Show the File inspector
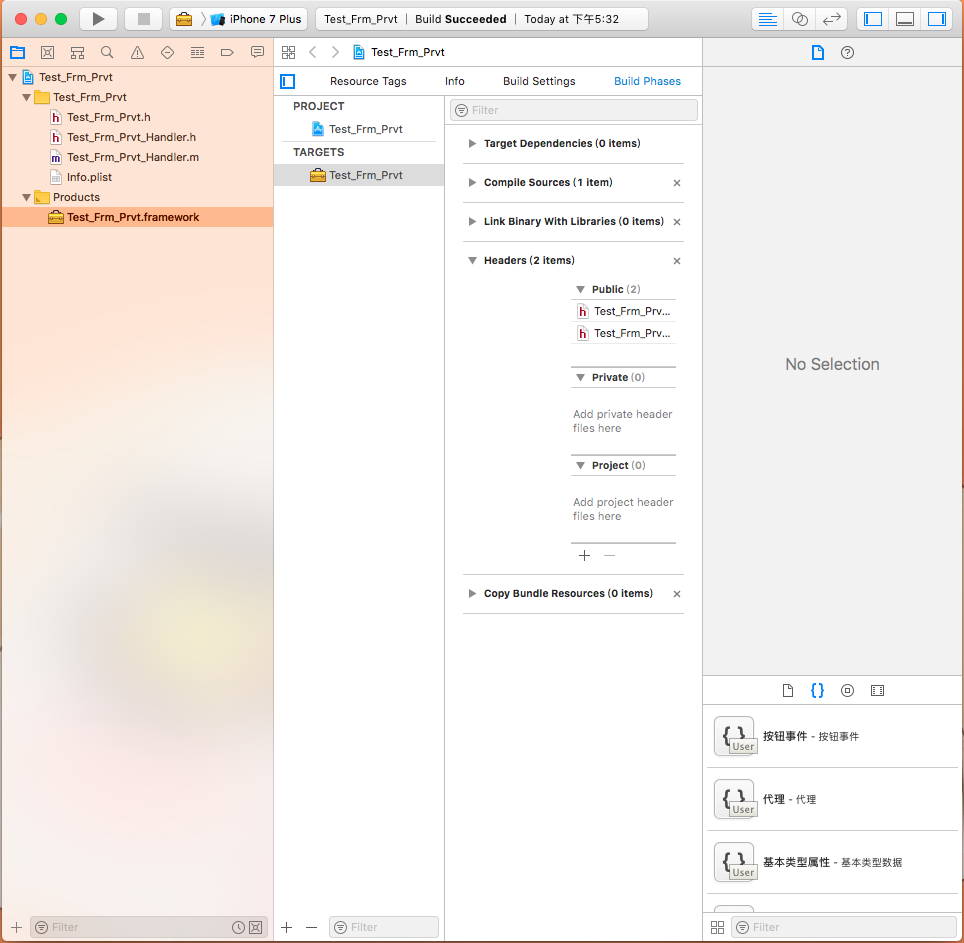This screenshot has width=964, height=943. pyautogui.click(x=818, y=52)
